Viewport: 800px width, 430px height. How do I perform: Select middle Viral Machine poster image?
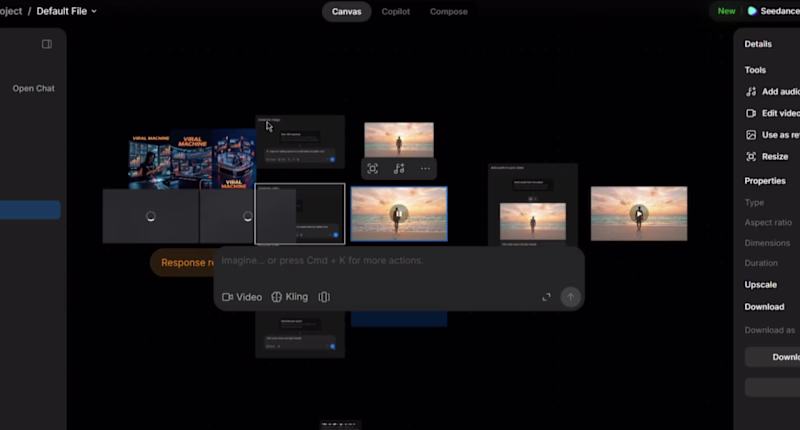point(191,160)
